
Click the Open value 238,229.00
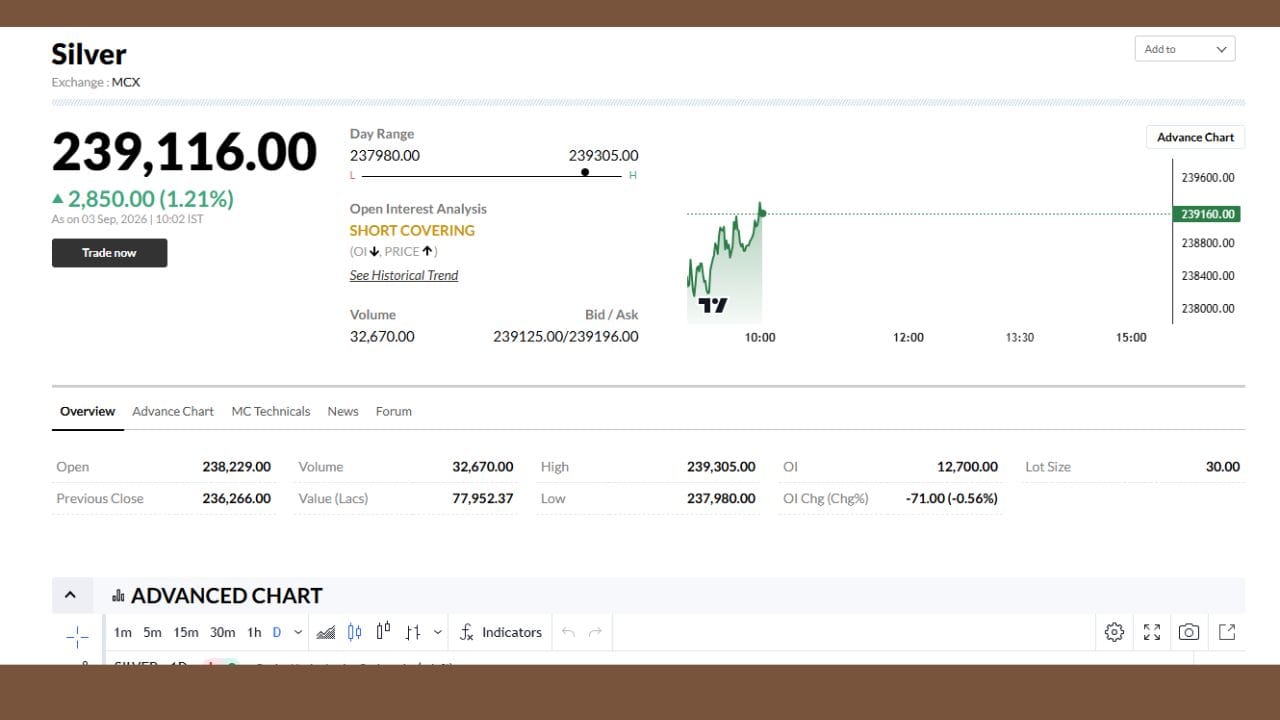coord(236,466)
